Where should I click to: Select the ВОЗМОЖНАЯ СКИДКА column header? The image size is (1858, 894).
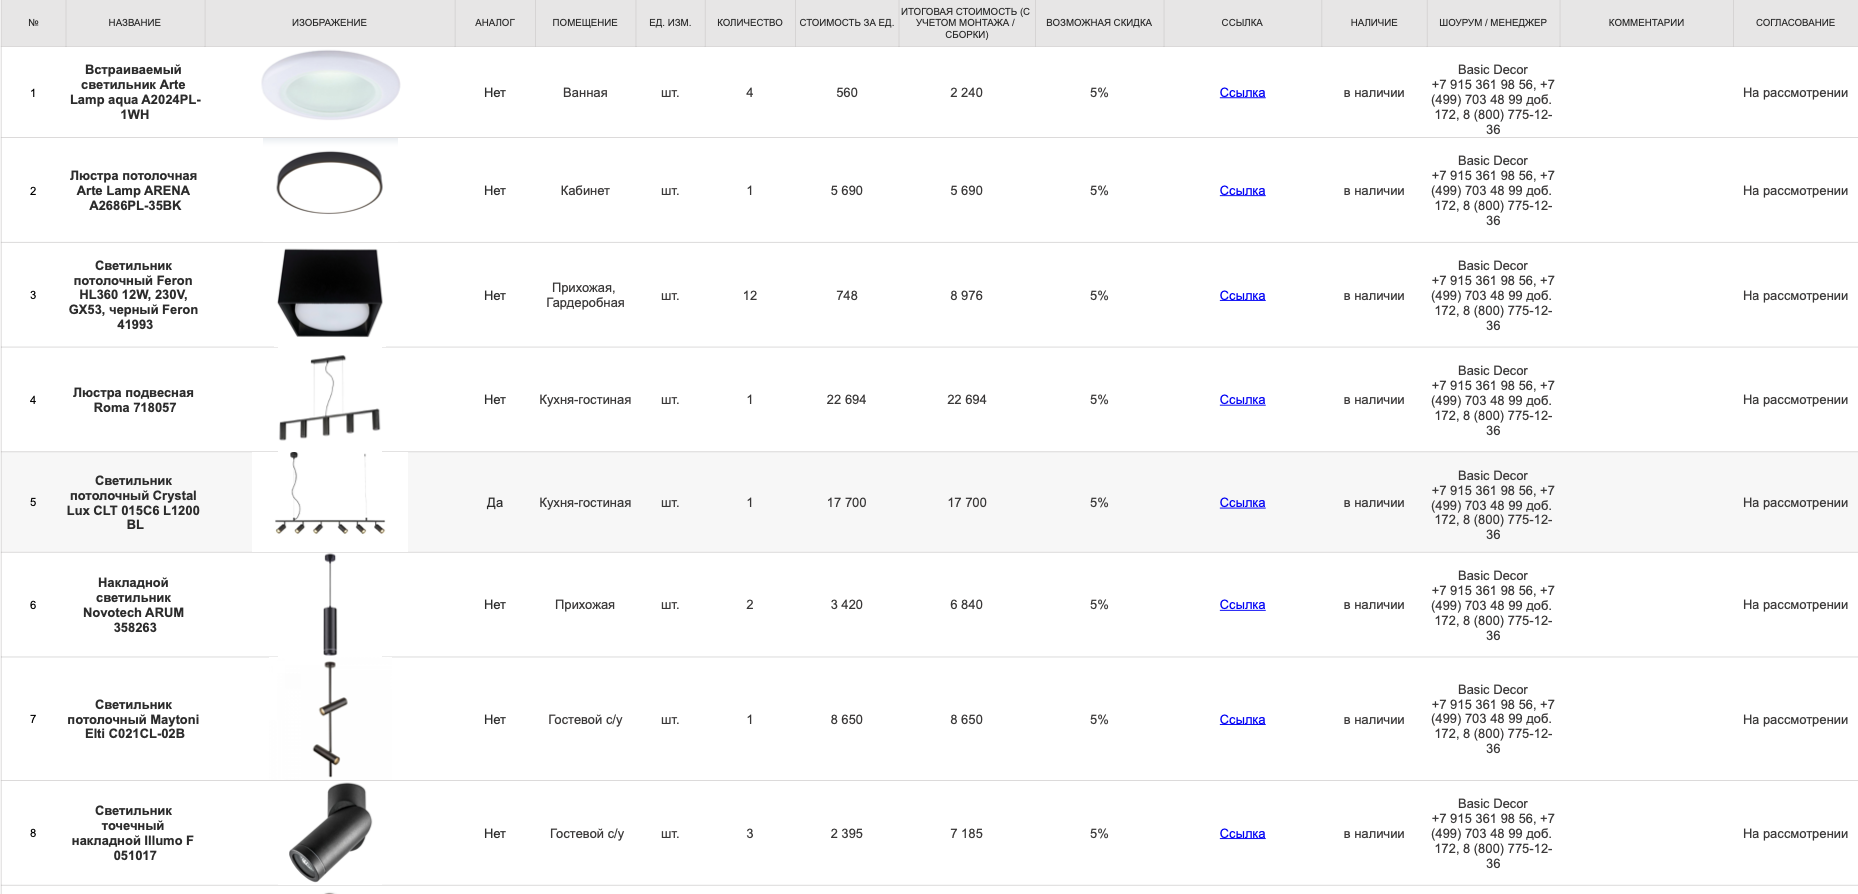(1099, 23)
